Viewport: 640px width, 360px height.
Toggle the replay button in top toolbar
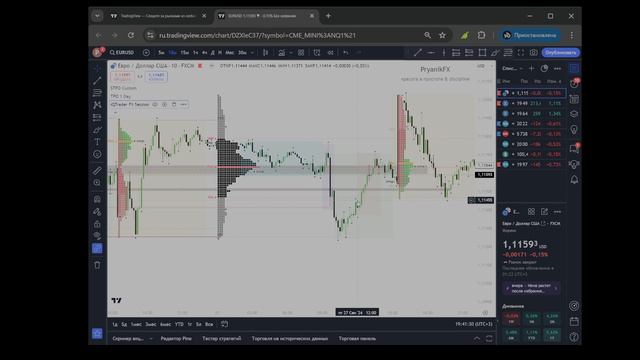coord(330,53)
